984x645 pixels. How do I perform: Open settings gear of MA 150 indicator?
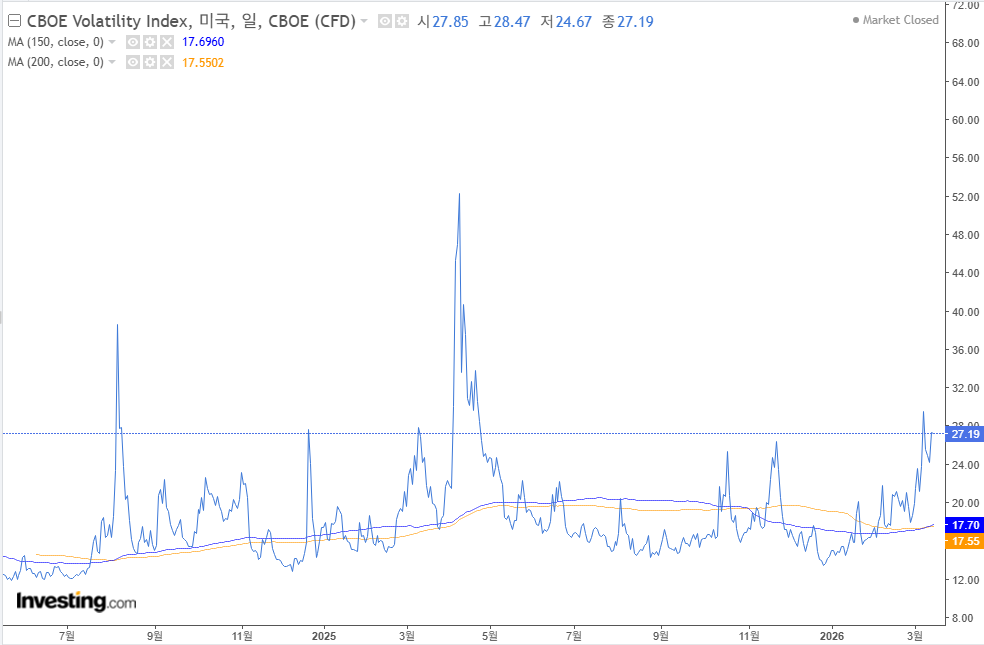(x=149, y=42)
